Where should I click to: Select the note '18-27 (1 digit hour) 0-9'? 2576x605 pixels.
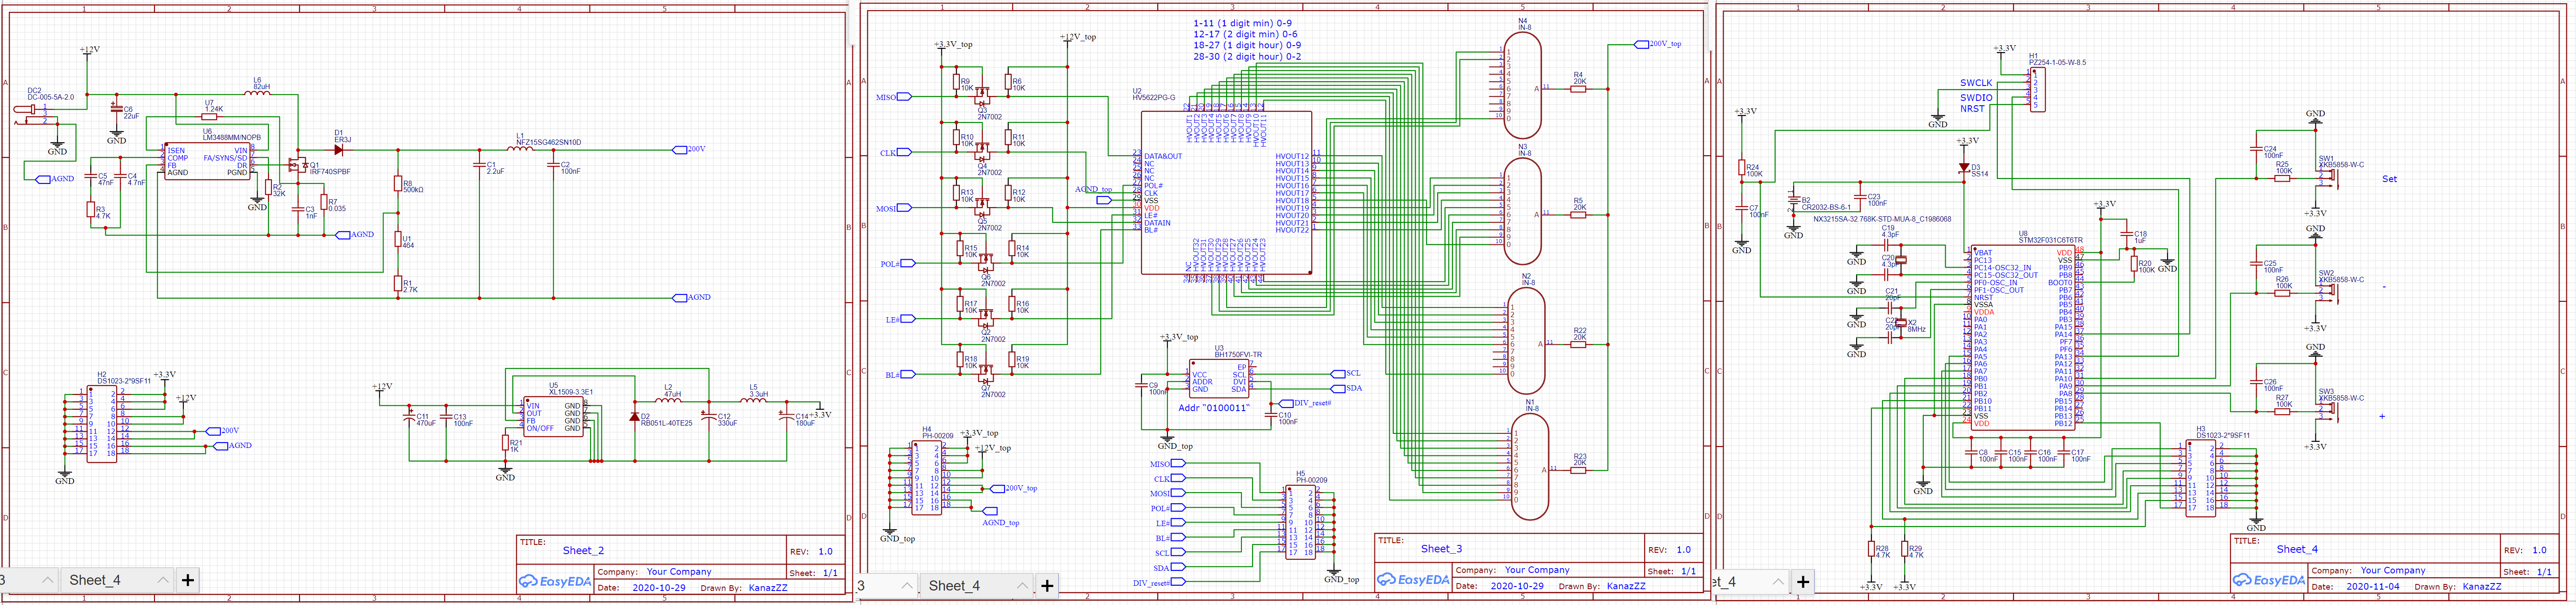[1247, 45]
